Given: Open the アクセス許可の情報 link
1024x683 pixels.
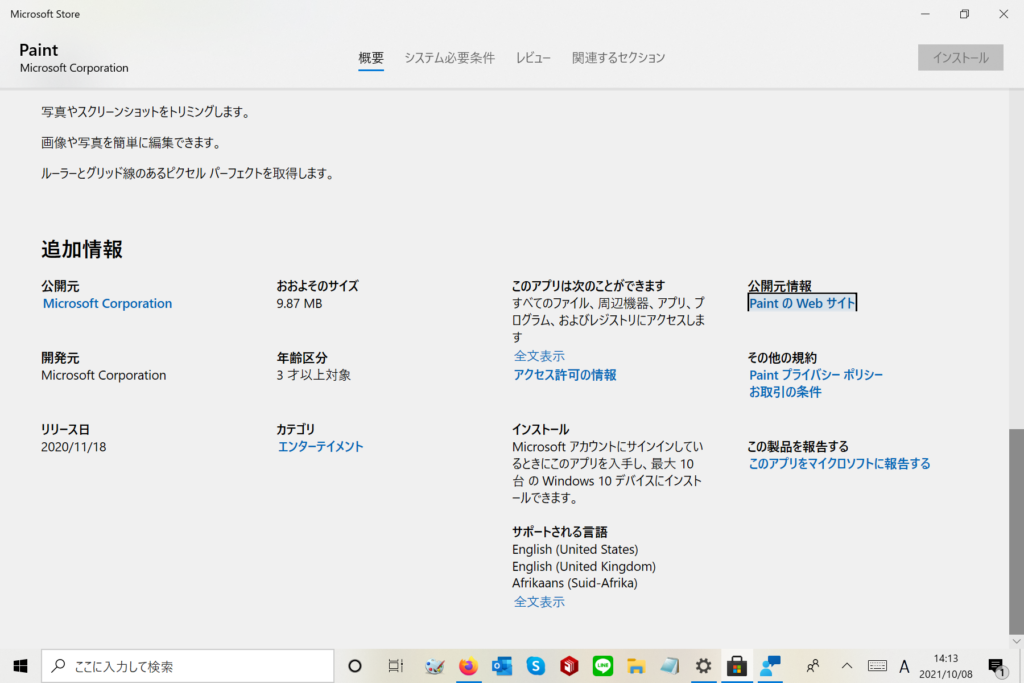Looking at the screenshot, I should coord(565,375).
